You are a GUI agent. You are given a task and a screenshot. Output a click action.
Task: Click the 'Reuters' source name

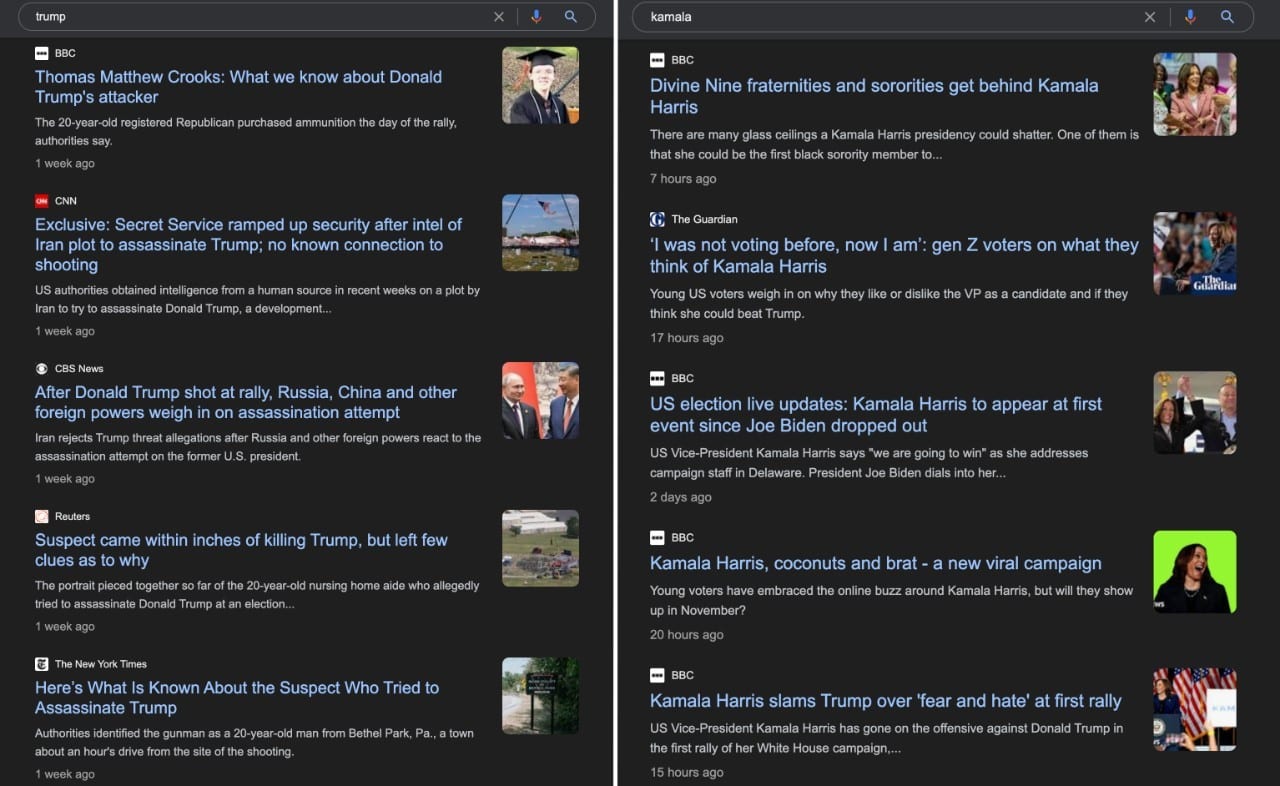pos(72,517)
